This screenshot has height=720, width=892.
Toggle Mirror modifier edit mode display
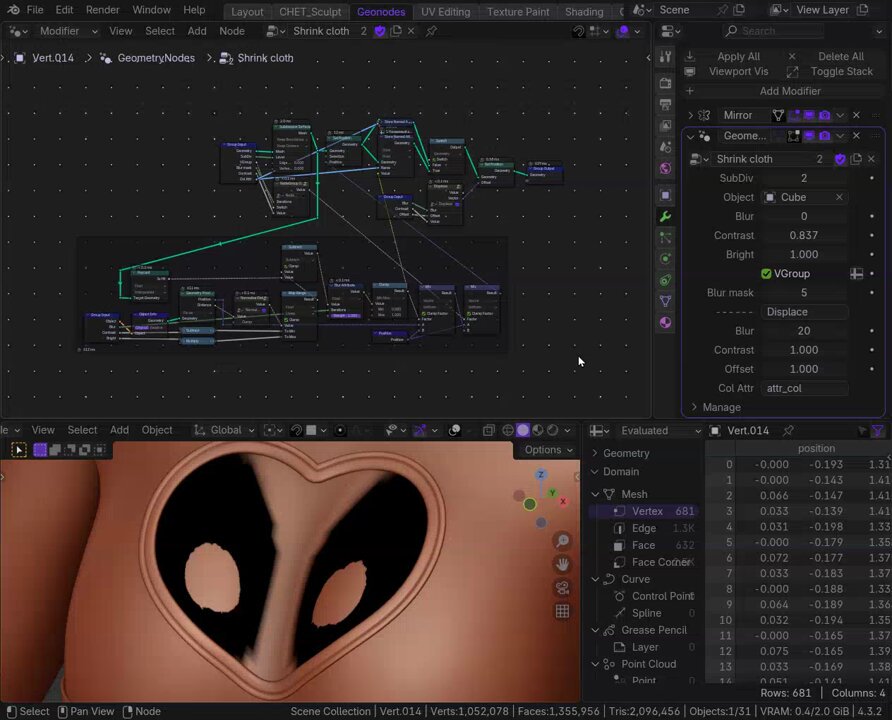tap(794, 115)
